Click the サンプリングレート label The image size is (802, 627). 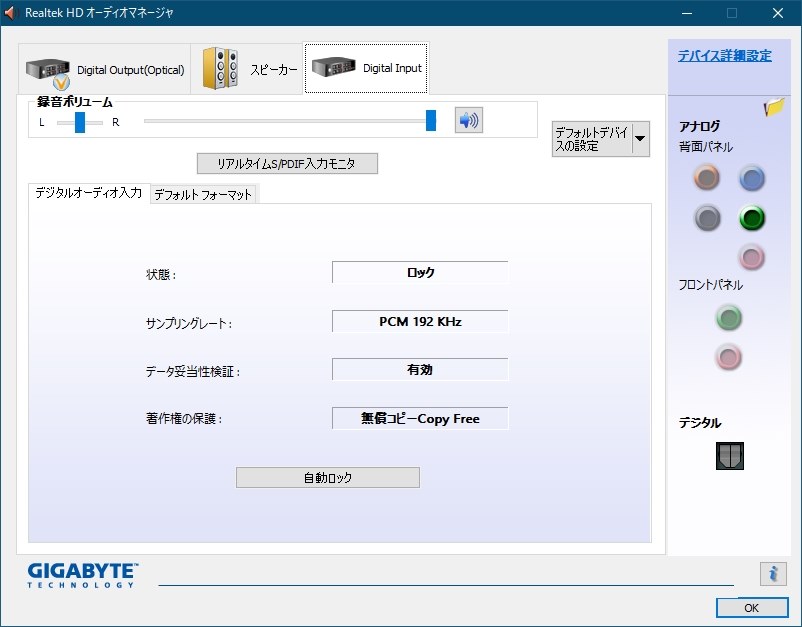point(189,324)
